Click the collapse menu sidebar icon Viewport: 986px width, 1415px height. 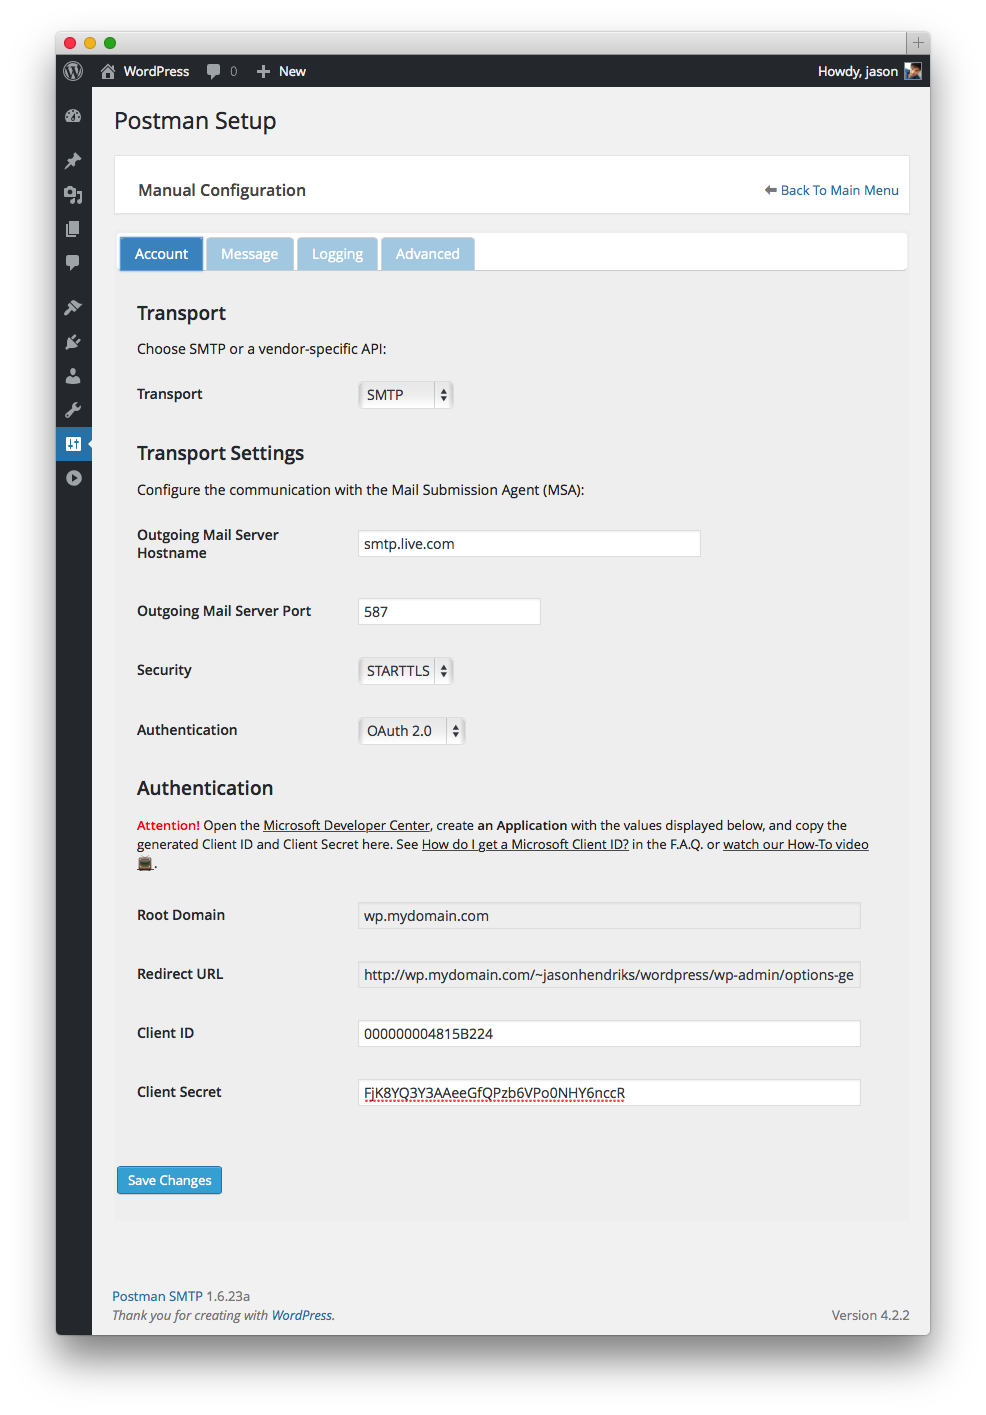(73, 478)
